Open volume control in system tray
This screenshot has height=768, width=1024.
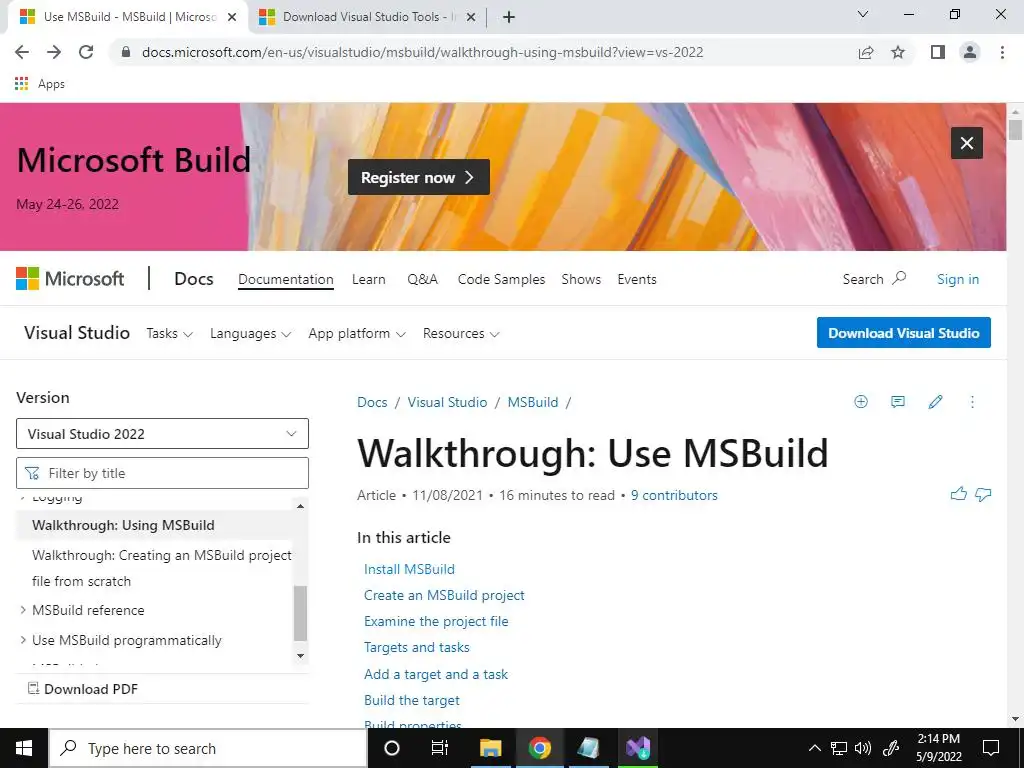pyautogui.click(x=863, y=748)
